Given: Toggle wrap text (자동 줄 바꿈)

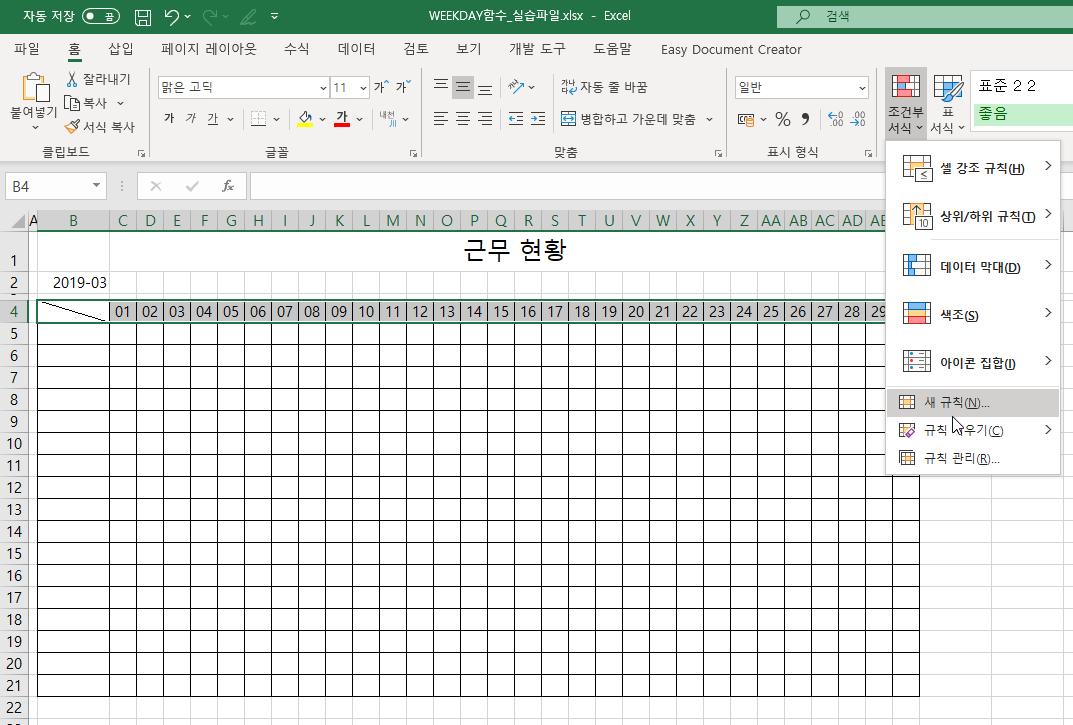Looking at the screenshot, I should [604, 87].
